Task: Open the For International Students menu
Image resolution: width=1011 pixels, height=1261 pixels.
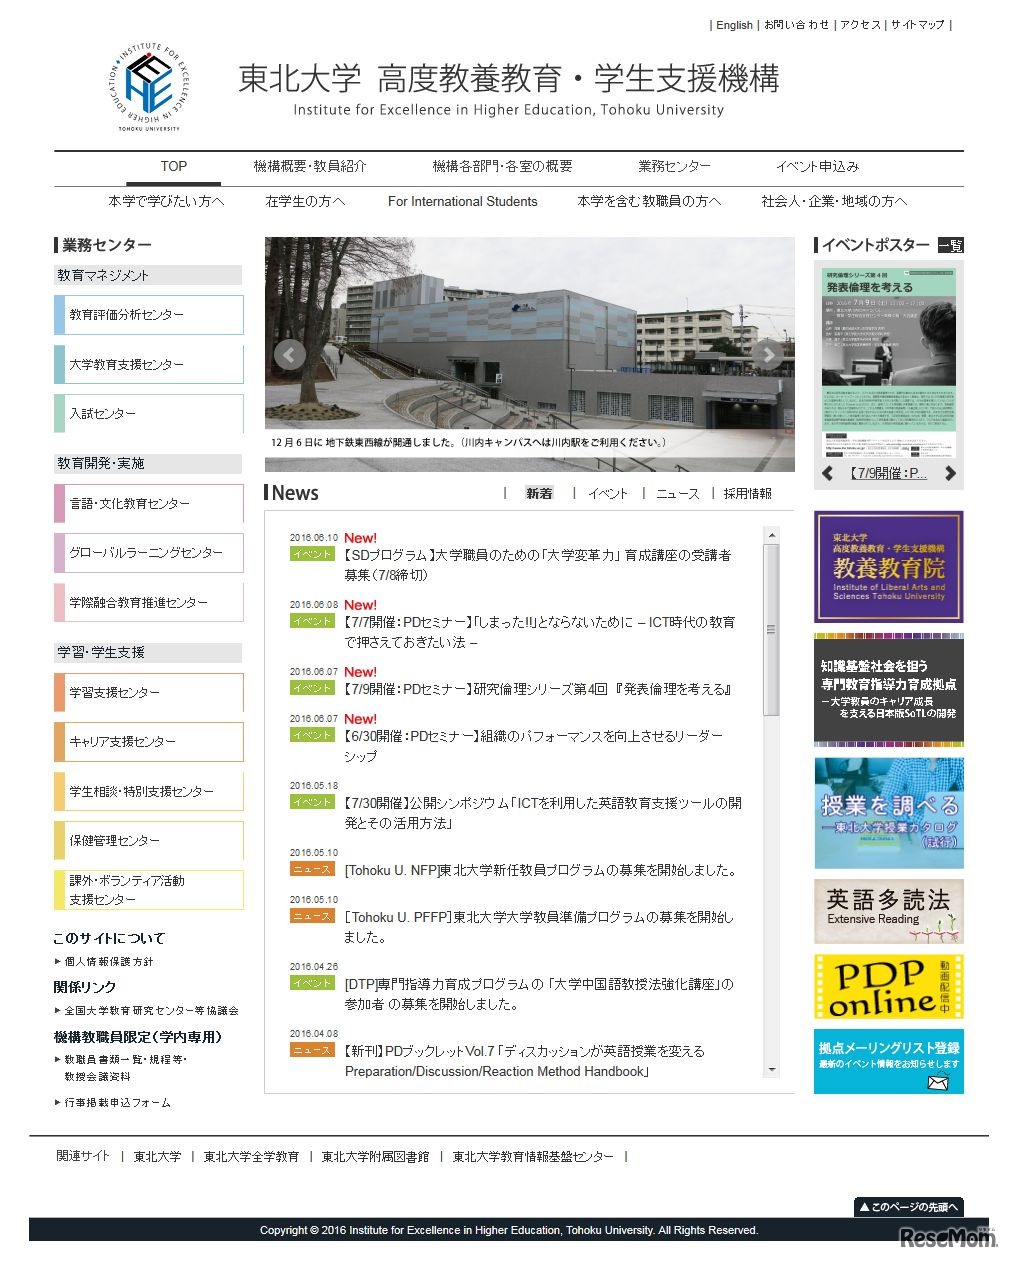Action: click(x=462, y=201)
